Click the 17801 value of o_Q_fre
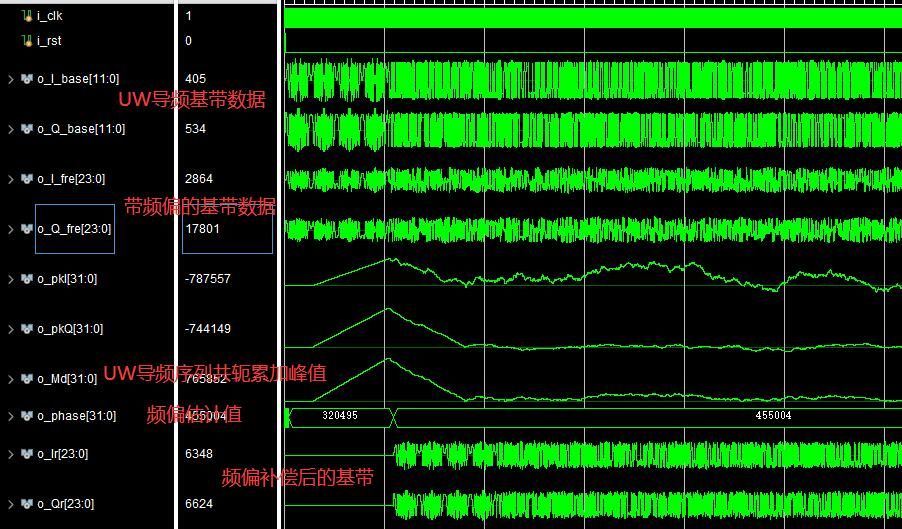902x529 pixels. coord(202,229)
